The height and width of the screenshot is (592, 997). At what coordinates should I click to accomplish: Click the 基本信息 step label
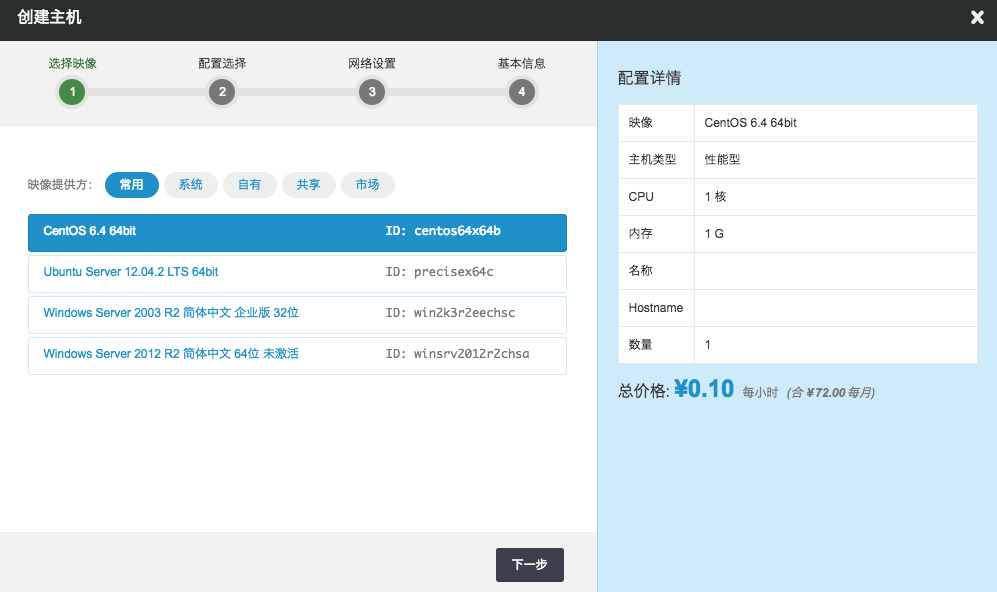click(x=521, y=64)
